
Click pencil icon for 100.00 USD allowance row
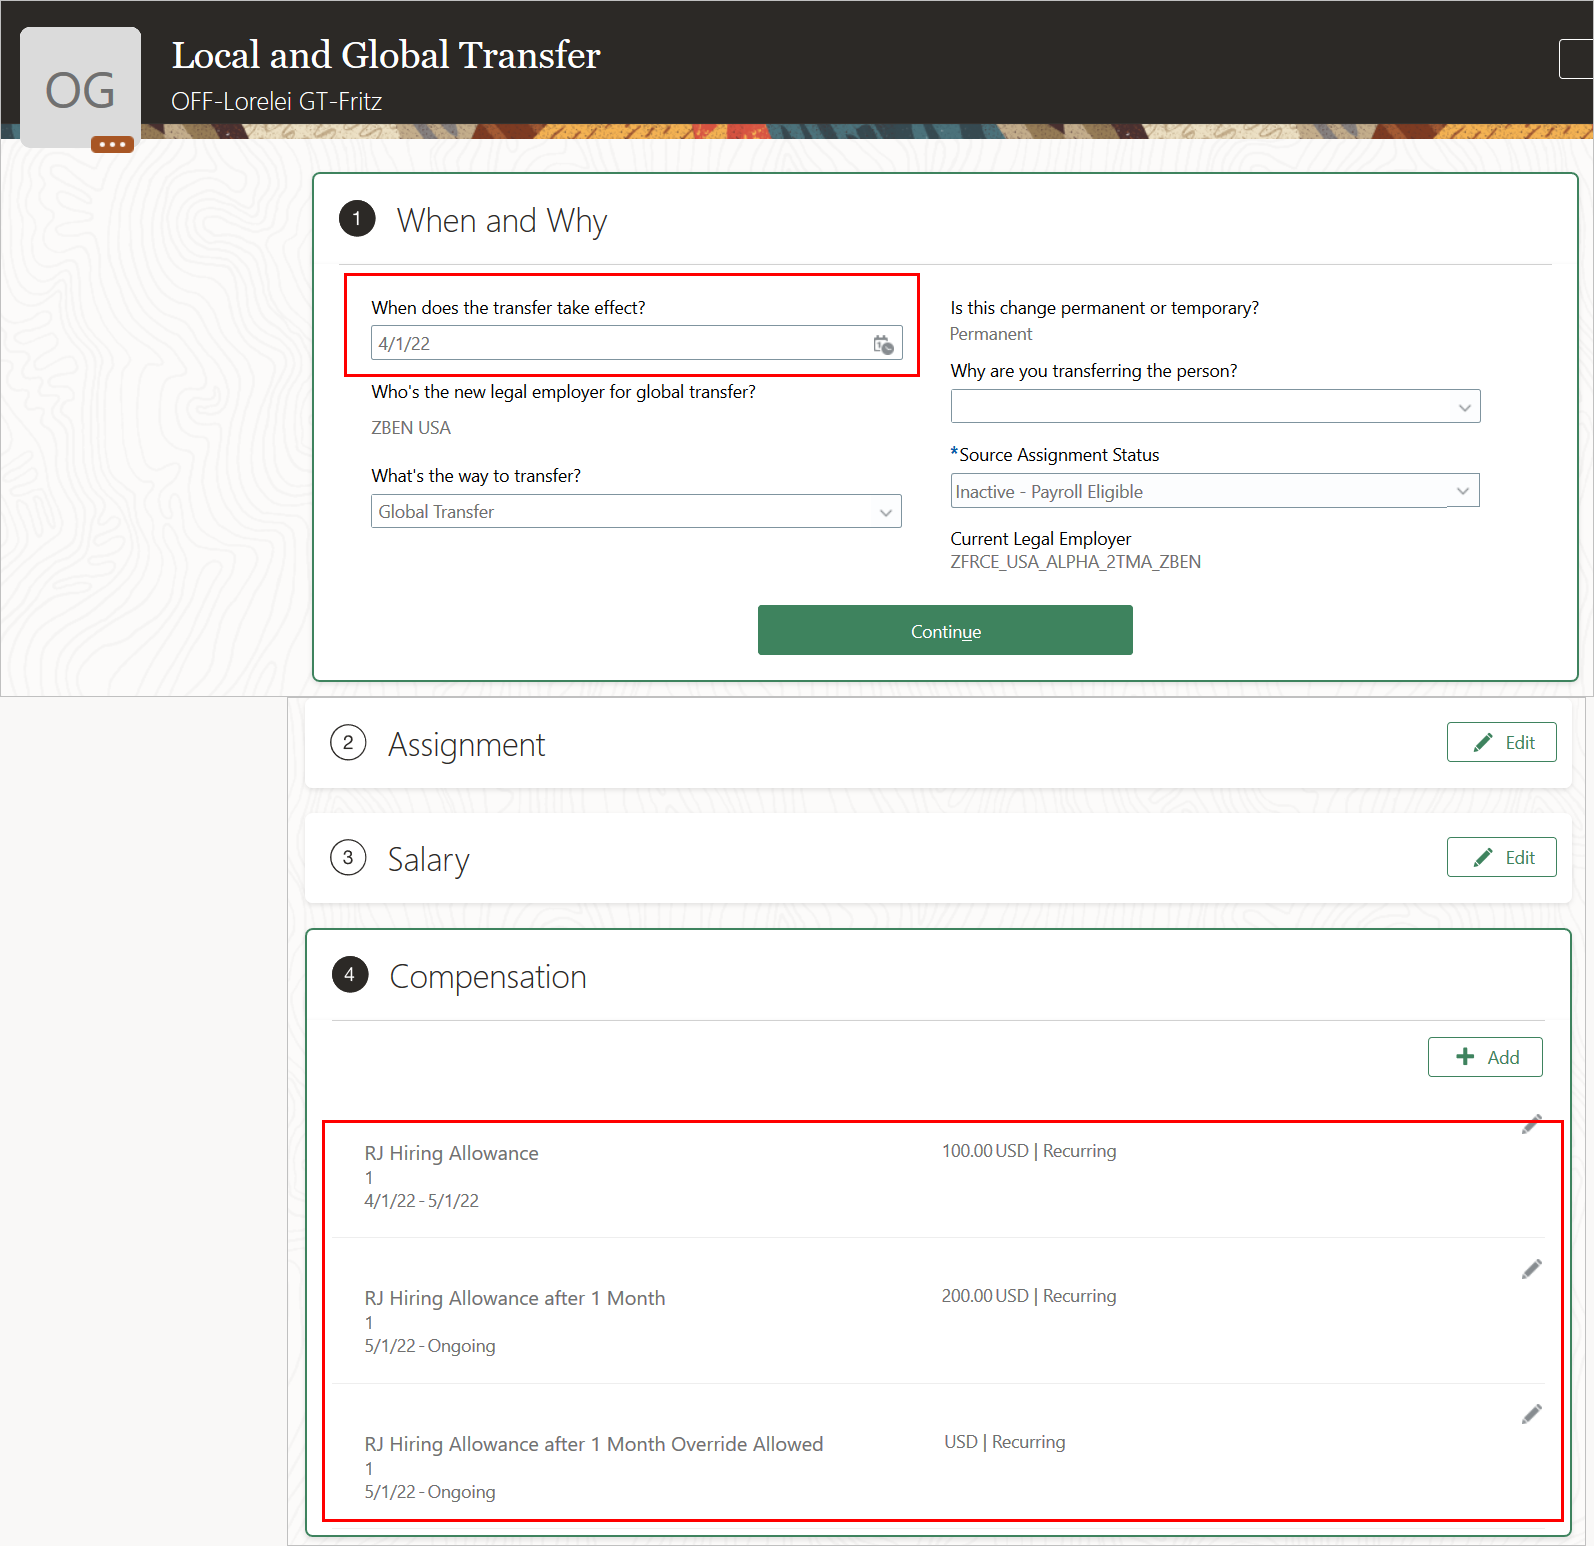(x=1531, y=1125)
